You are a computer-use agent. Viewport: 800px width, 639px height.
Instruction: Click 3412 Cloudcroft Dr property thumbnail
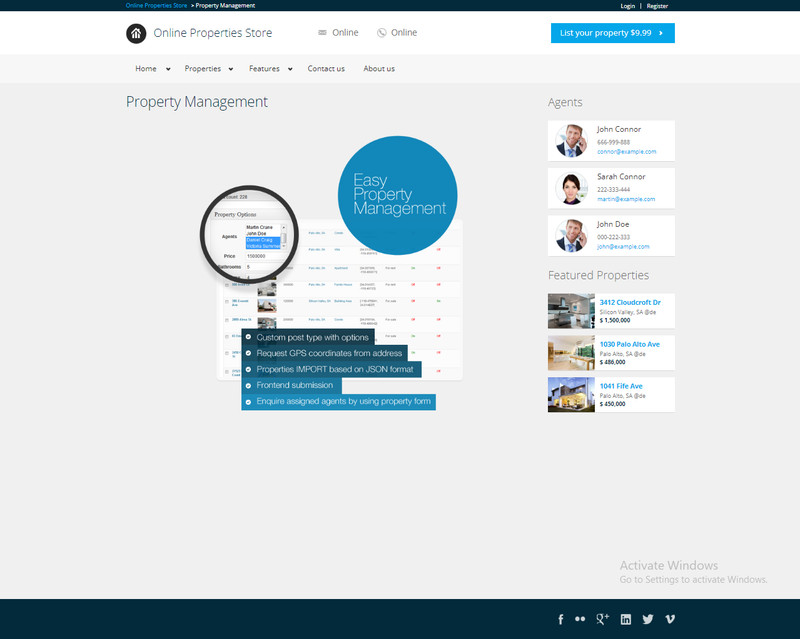tap(571, 311)
